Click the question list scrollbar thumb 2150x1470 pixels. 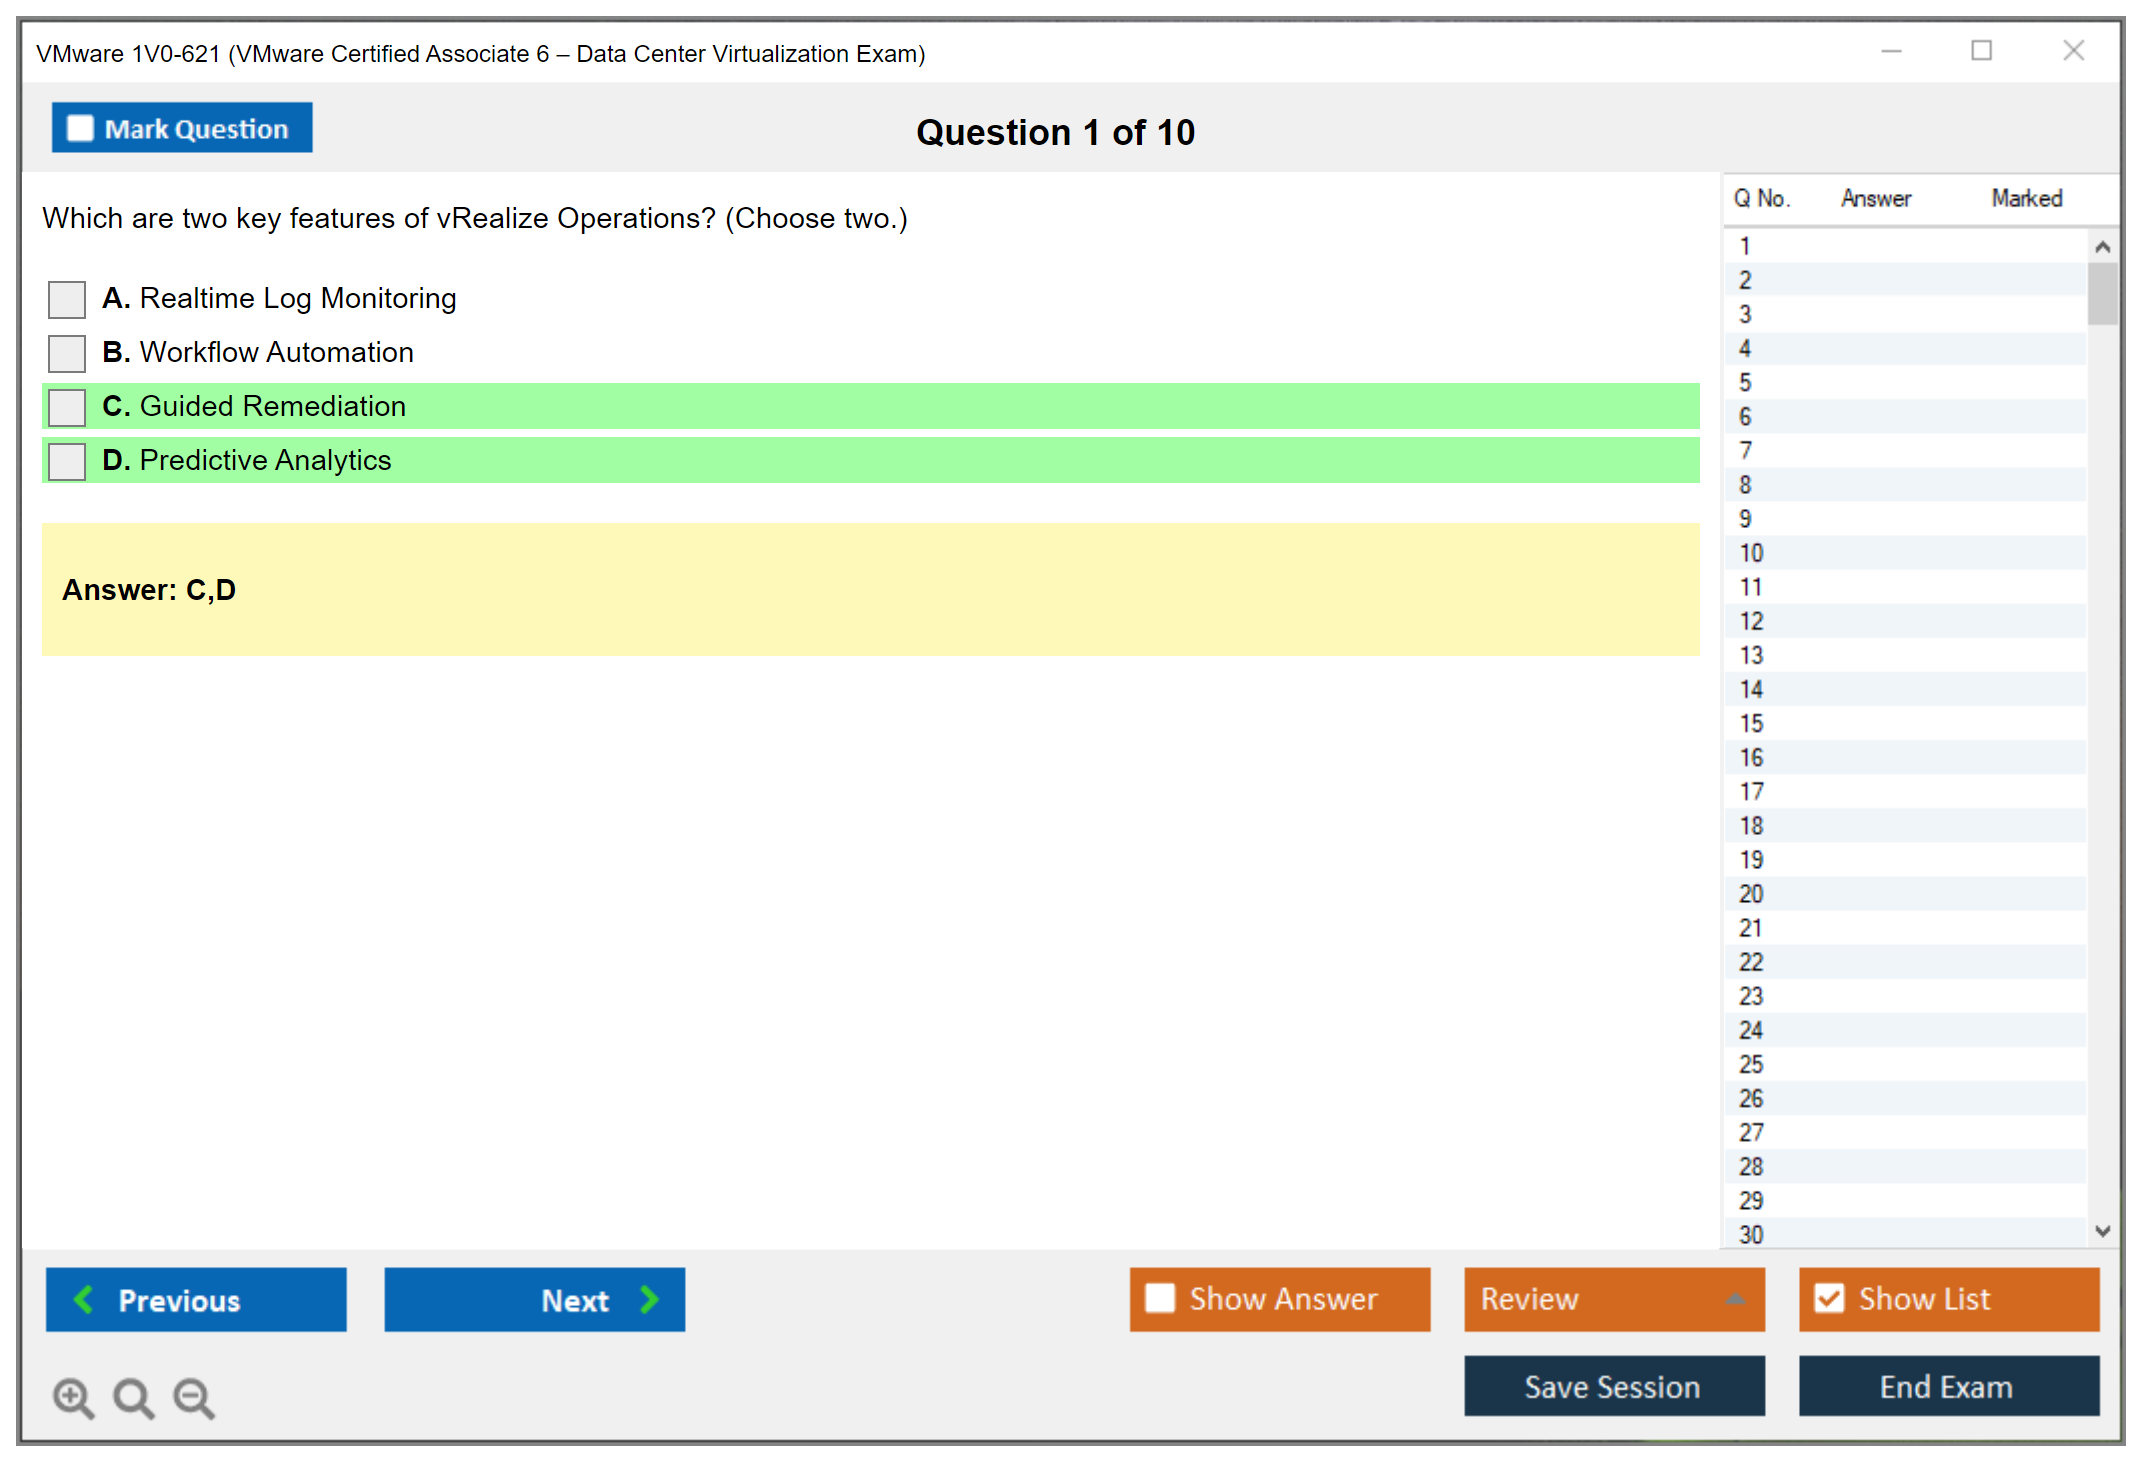2102,294
